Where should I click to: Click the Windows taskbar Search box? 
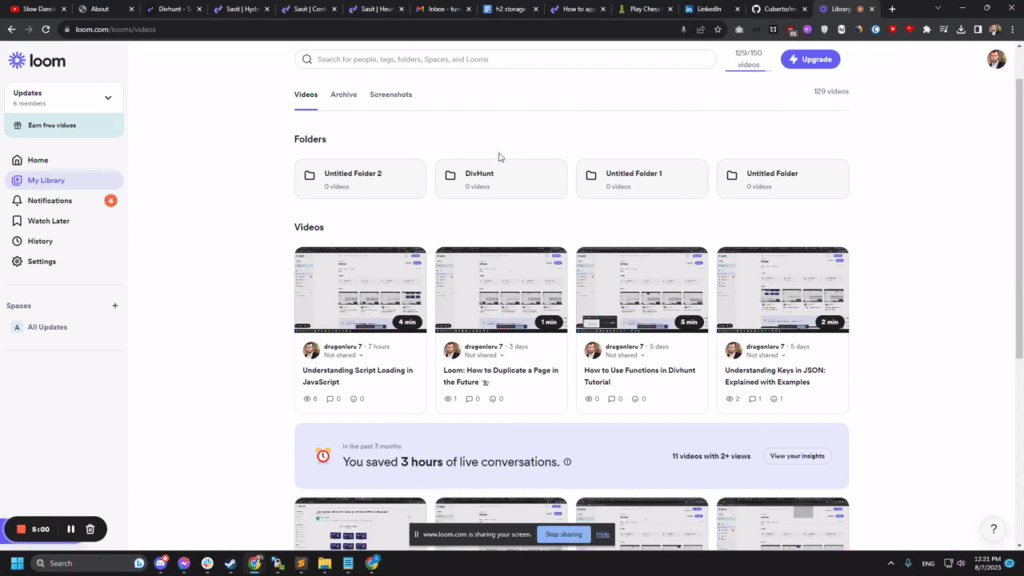point(88,563)
